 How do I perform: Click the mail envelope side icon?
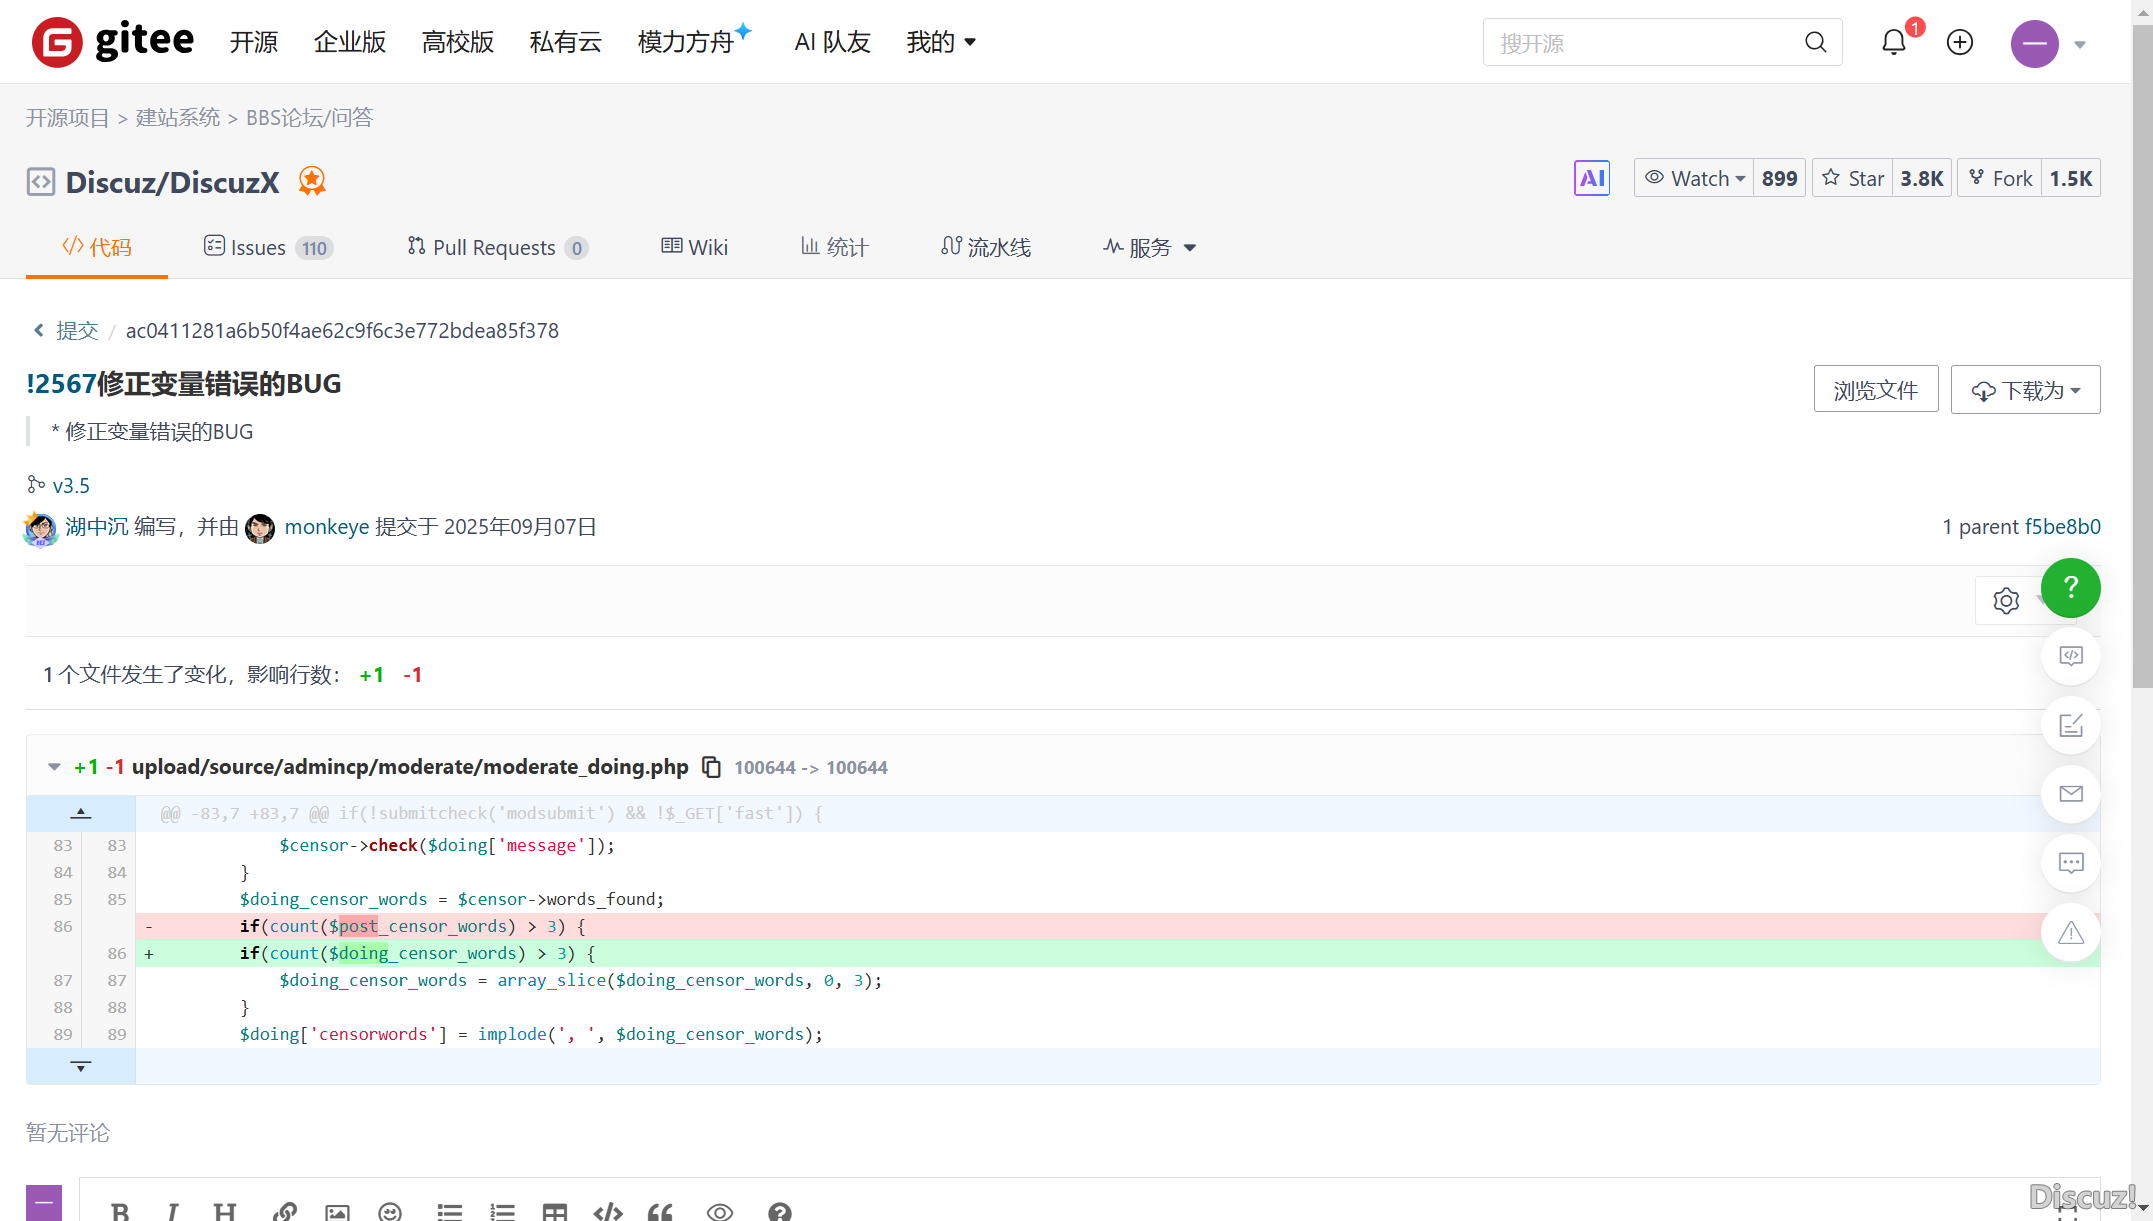pos(2070,794)
